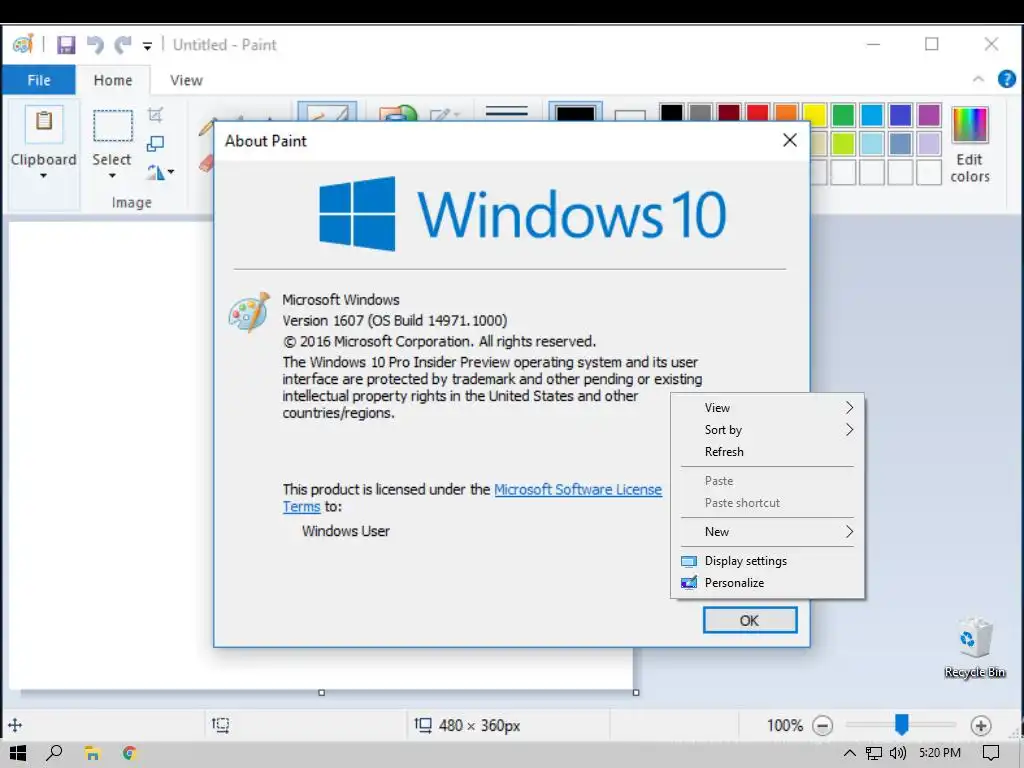Click the cursor position status icon

pyautogui.click(x=15, y=725)
